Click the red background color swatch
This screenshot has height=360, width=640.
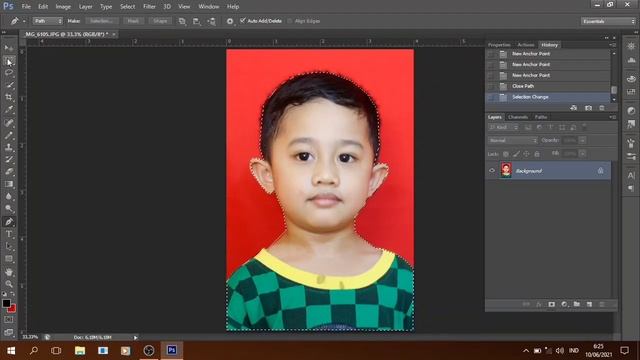tap(12, 309)
